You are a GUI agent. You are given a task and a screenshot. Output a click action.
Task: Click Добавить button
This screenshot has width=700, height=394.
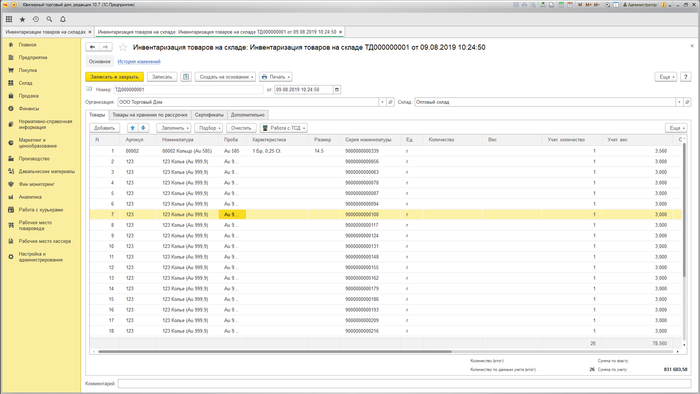[104, 128]
